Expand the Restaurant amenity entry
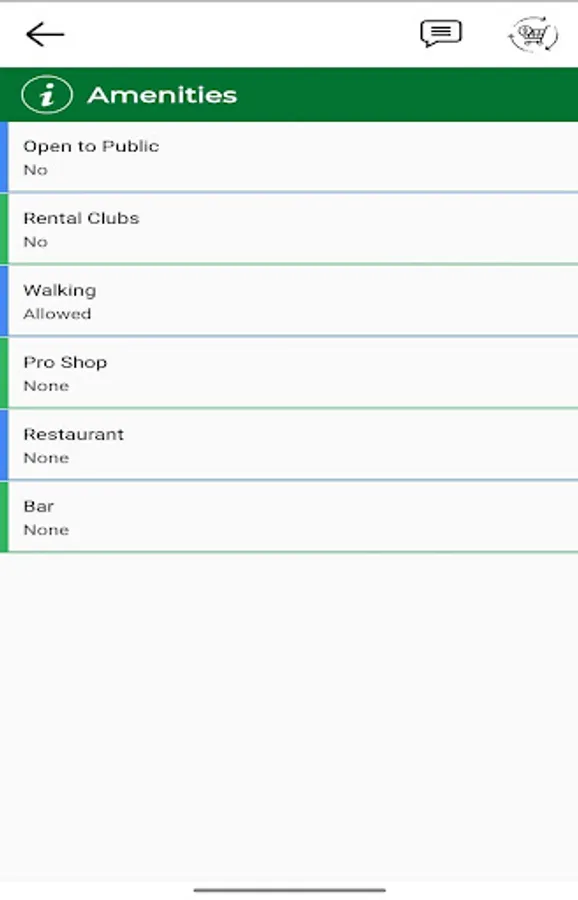This screenshot has height=900, width=578. coord(289,445)
